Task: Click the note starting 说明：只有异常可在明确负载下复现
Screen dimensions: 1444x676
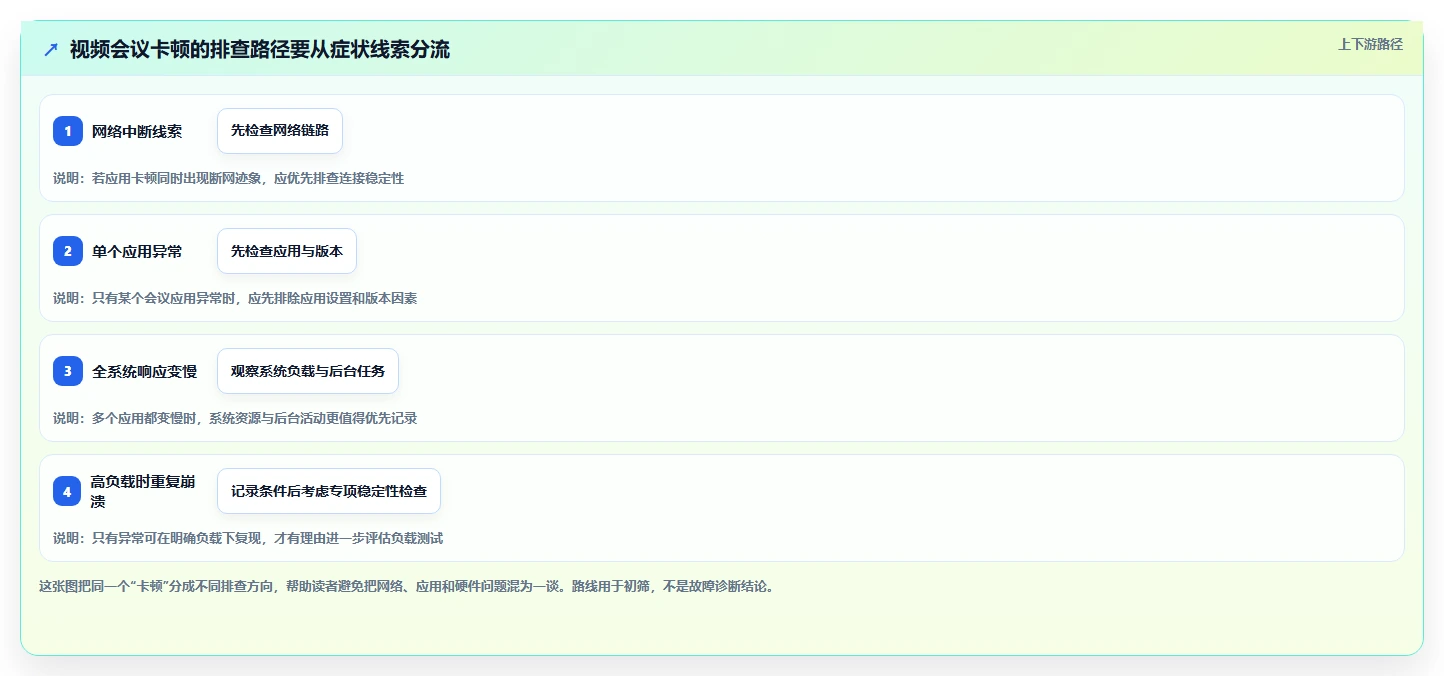Action: 248,538
